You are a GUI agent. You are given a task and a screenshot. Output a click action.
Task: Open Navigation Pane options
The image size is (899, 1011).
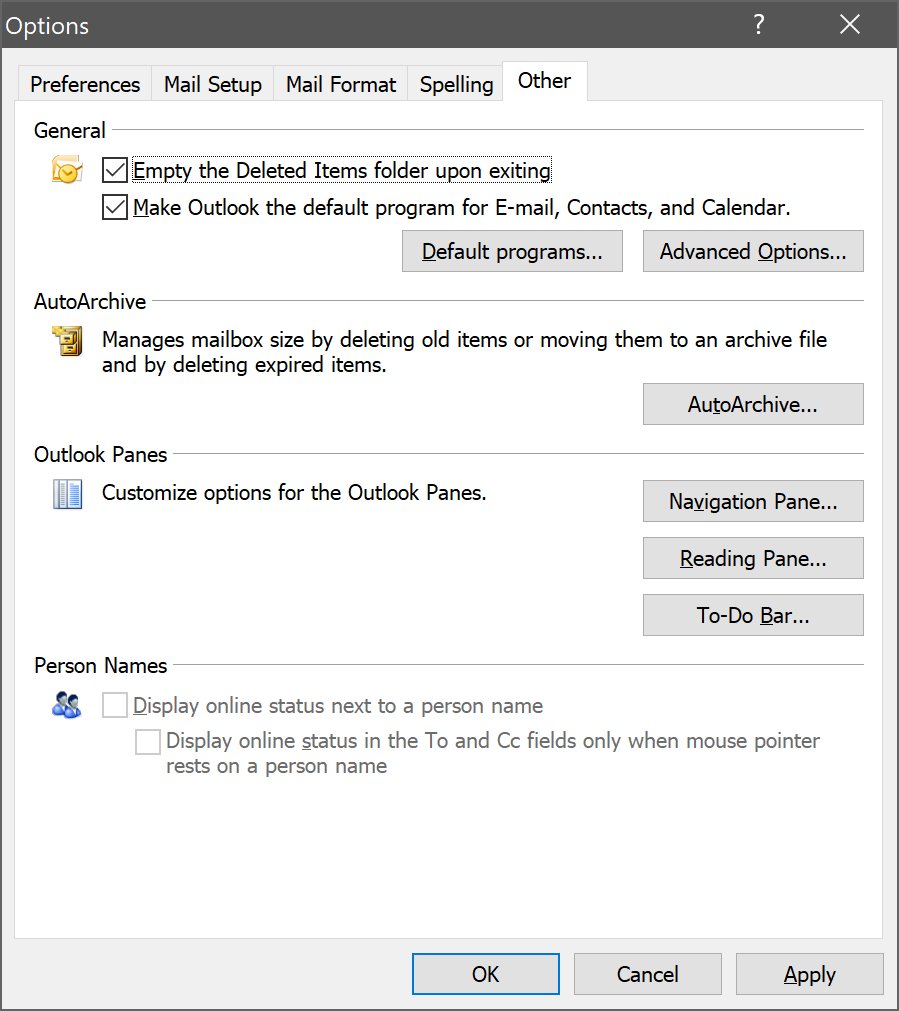click(x=753, y=501)
